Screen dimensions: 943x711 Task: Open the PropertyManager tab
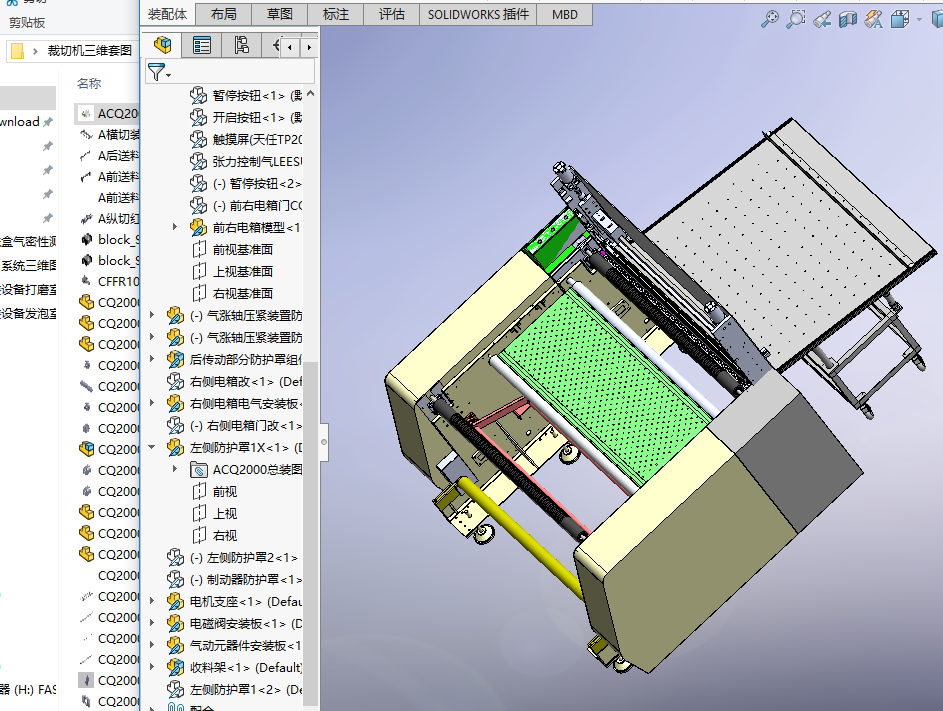point(201,45)
